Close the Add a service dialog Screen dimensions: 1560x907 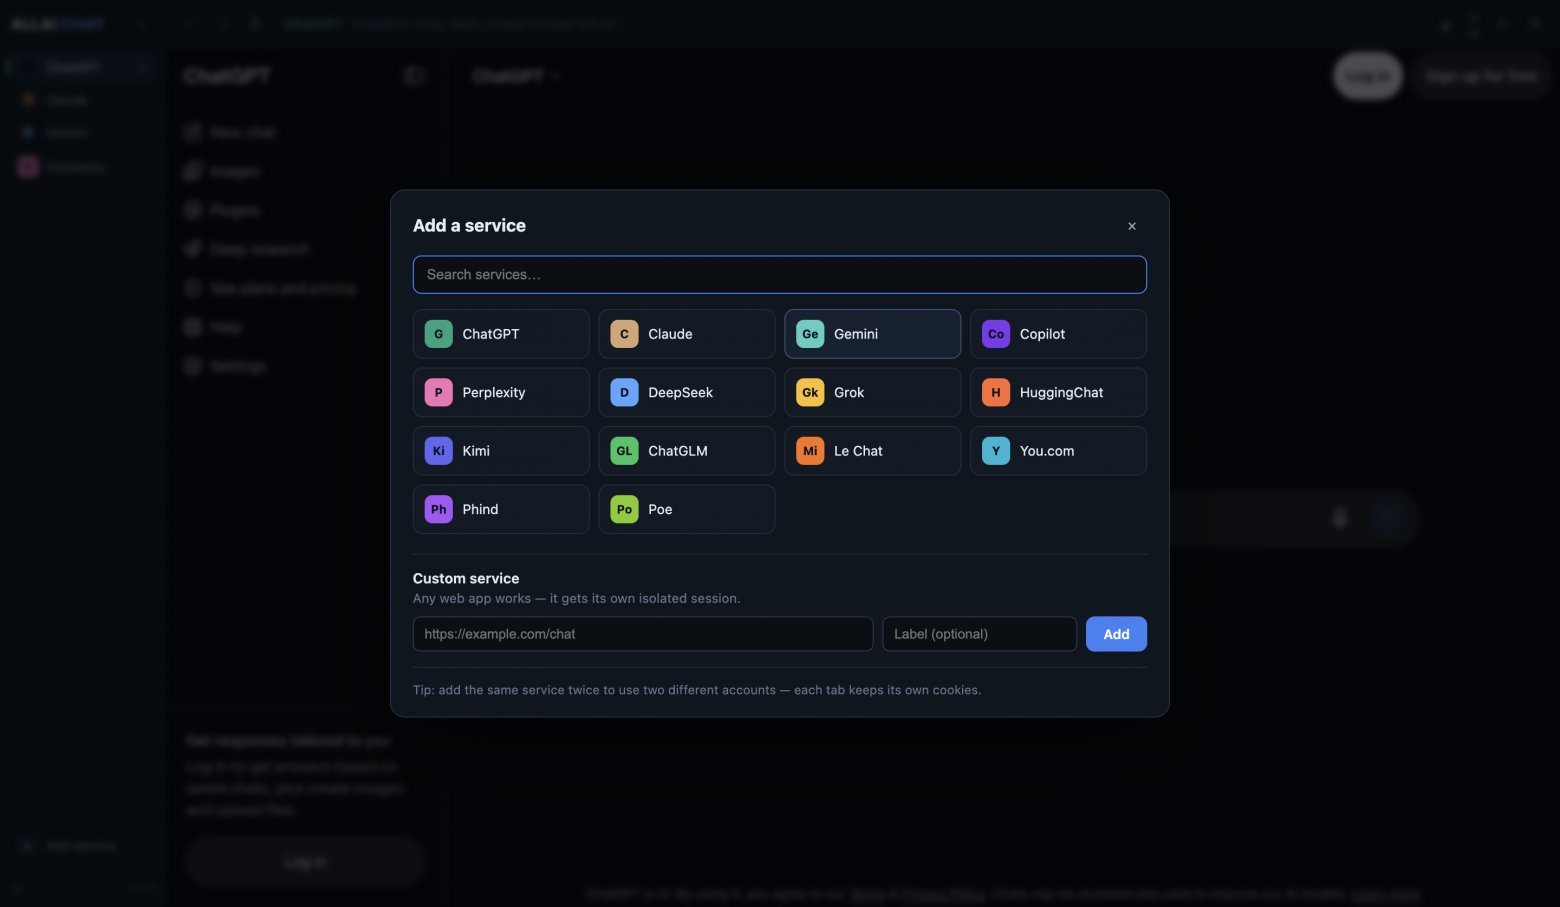point(1132,226)
